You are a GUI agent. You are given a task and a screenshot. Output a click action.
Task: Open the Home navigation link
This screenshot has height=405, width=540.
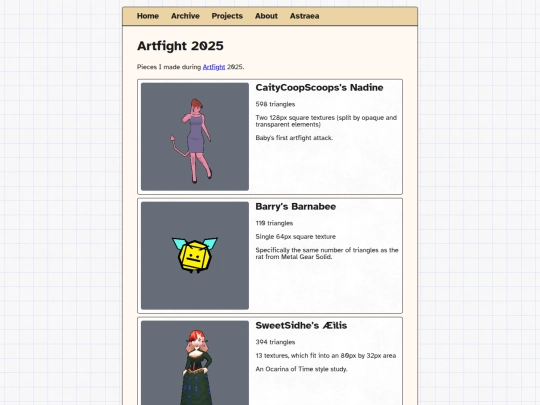tap(148, 16)
